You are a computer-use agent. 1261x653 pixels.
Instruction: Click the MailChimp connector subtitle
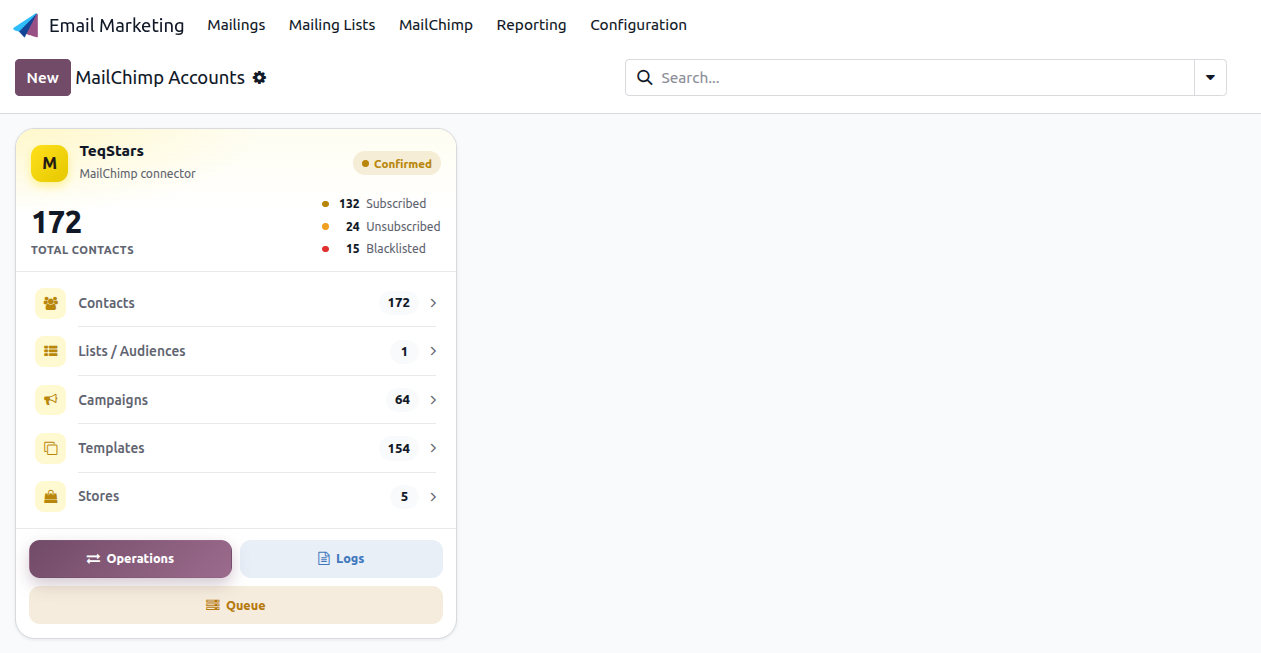coord(138,174)
